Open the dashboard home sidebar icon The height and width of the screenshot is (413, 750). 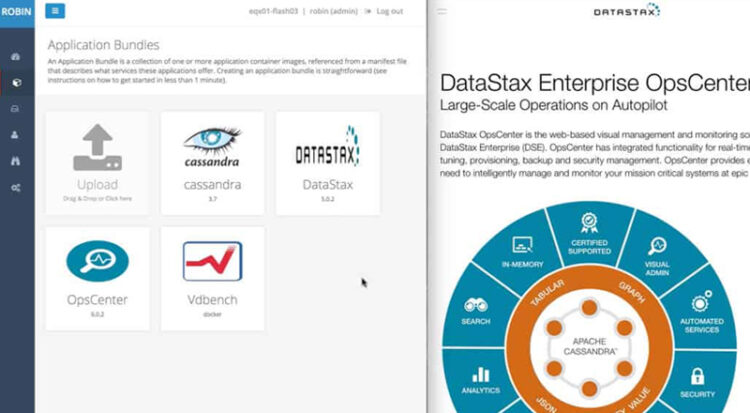coord(16,56)
